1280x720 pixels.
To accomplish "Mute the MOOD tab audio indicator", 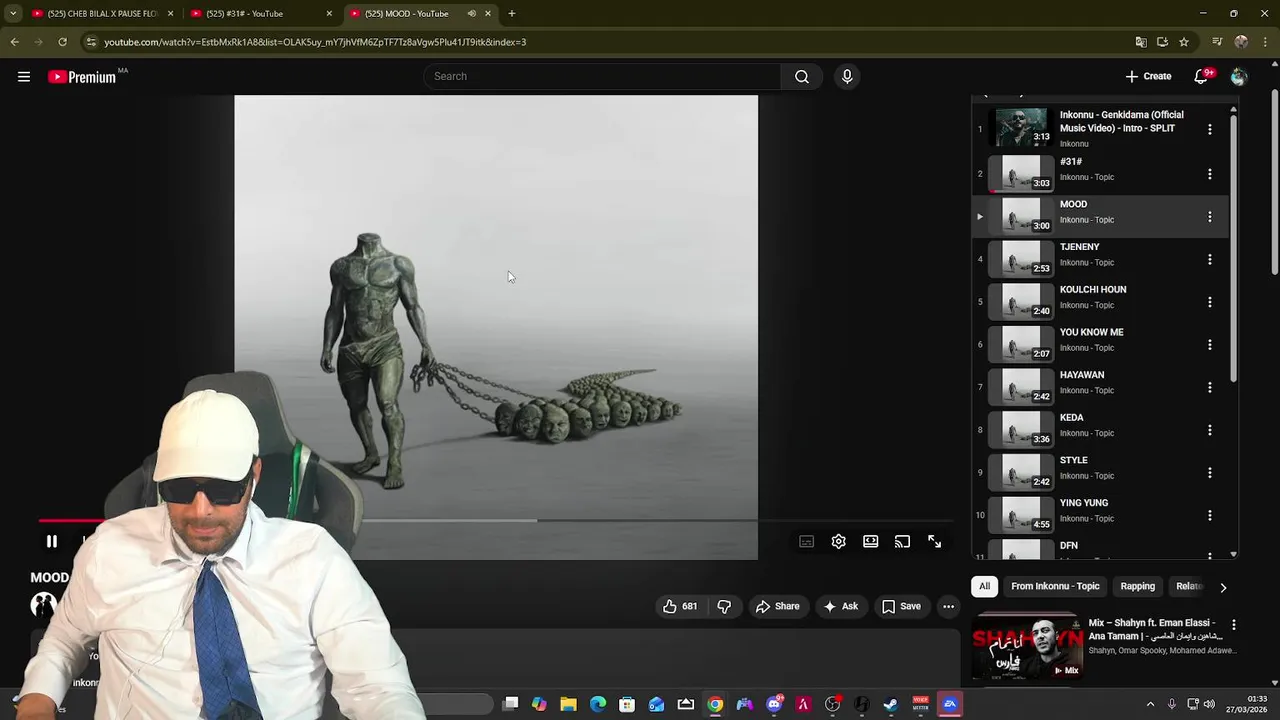I will tap(471, 14).
